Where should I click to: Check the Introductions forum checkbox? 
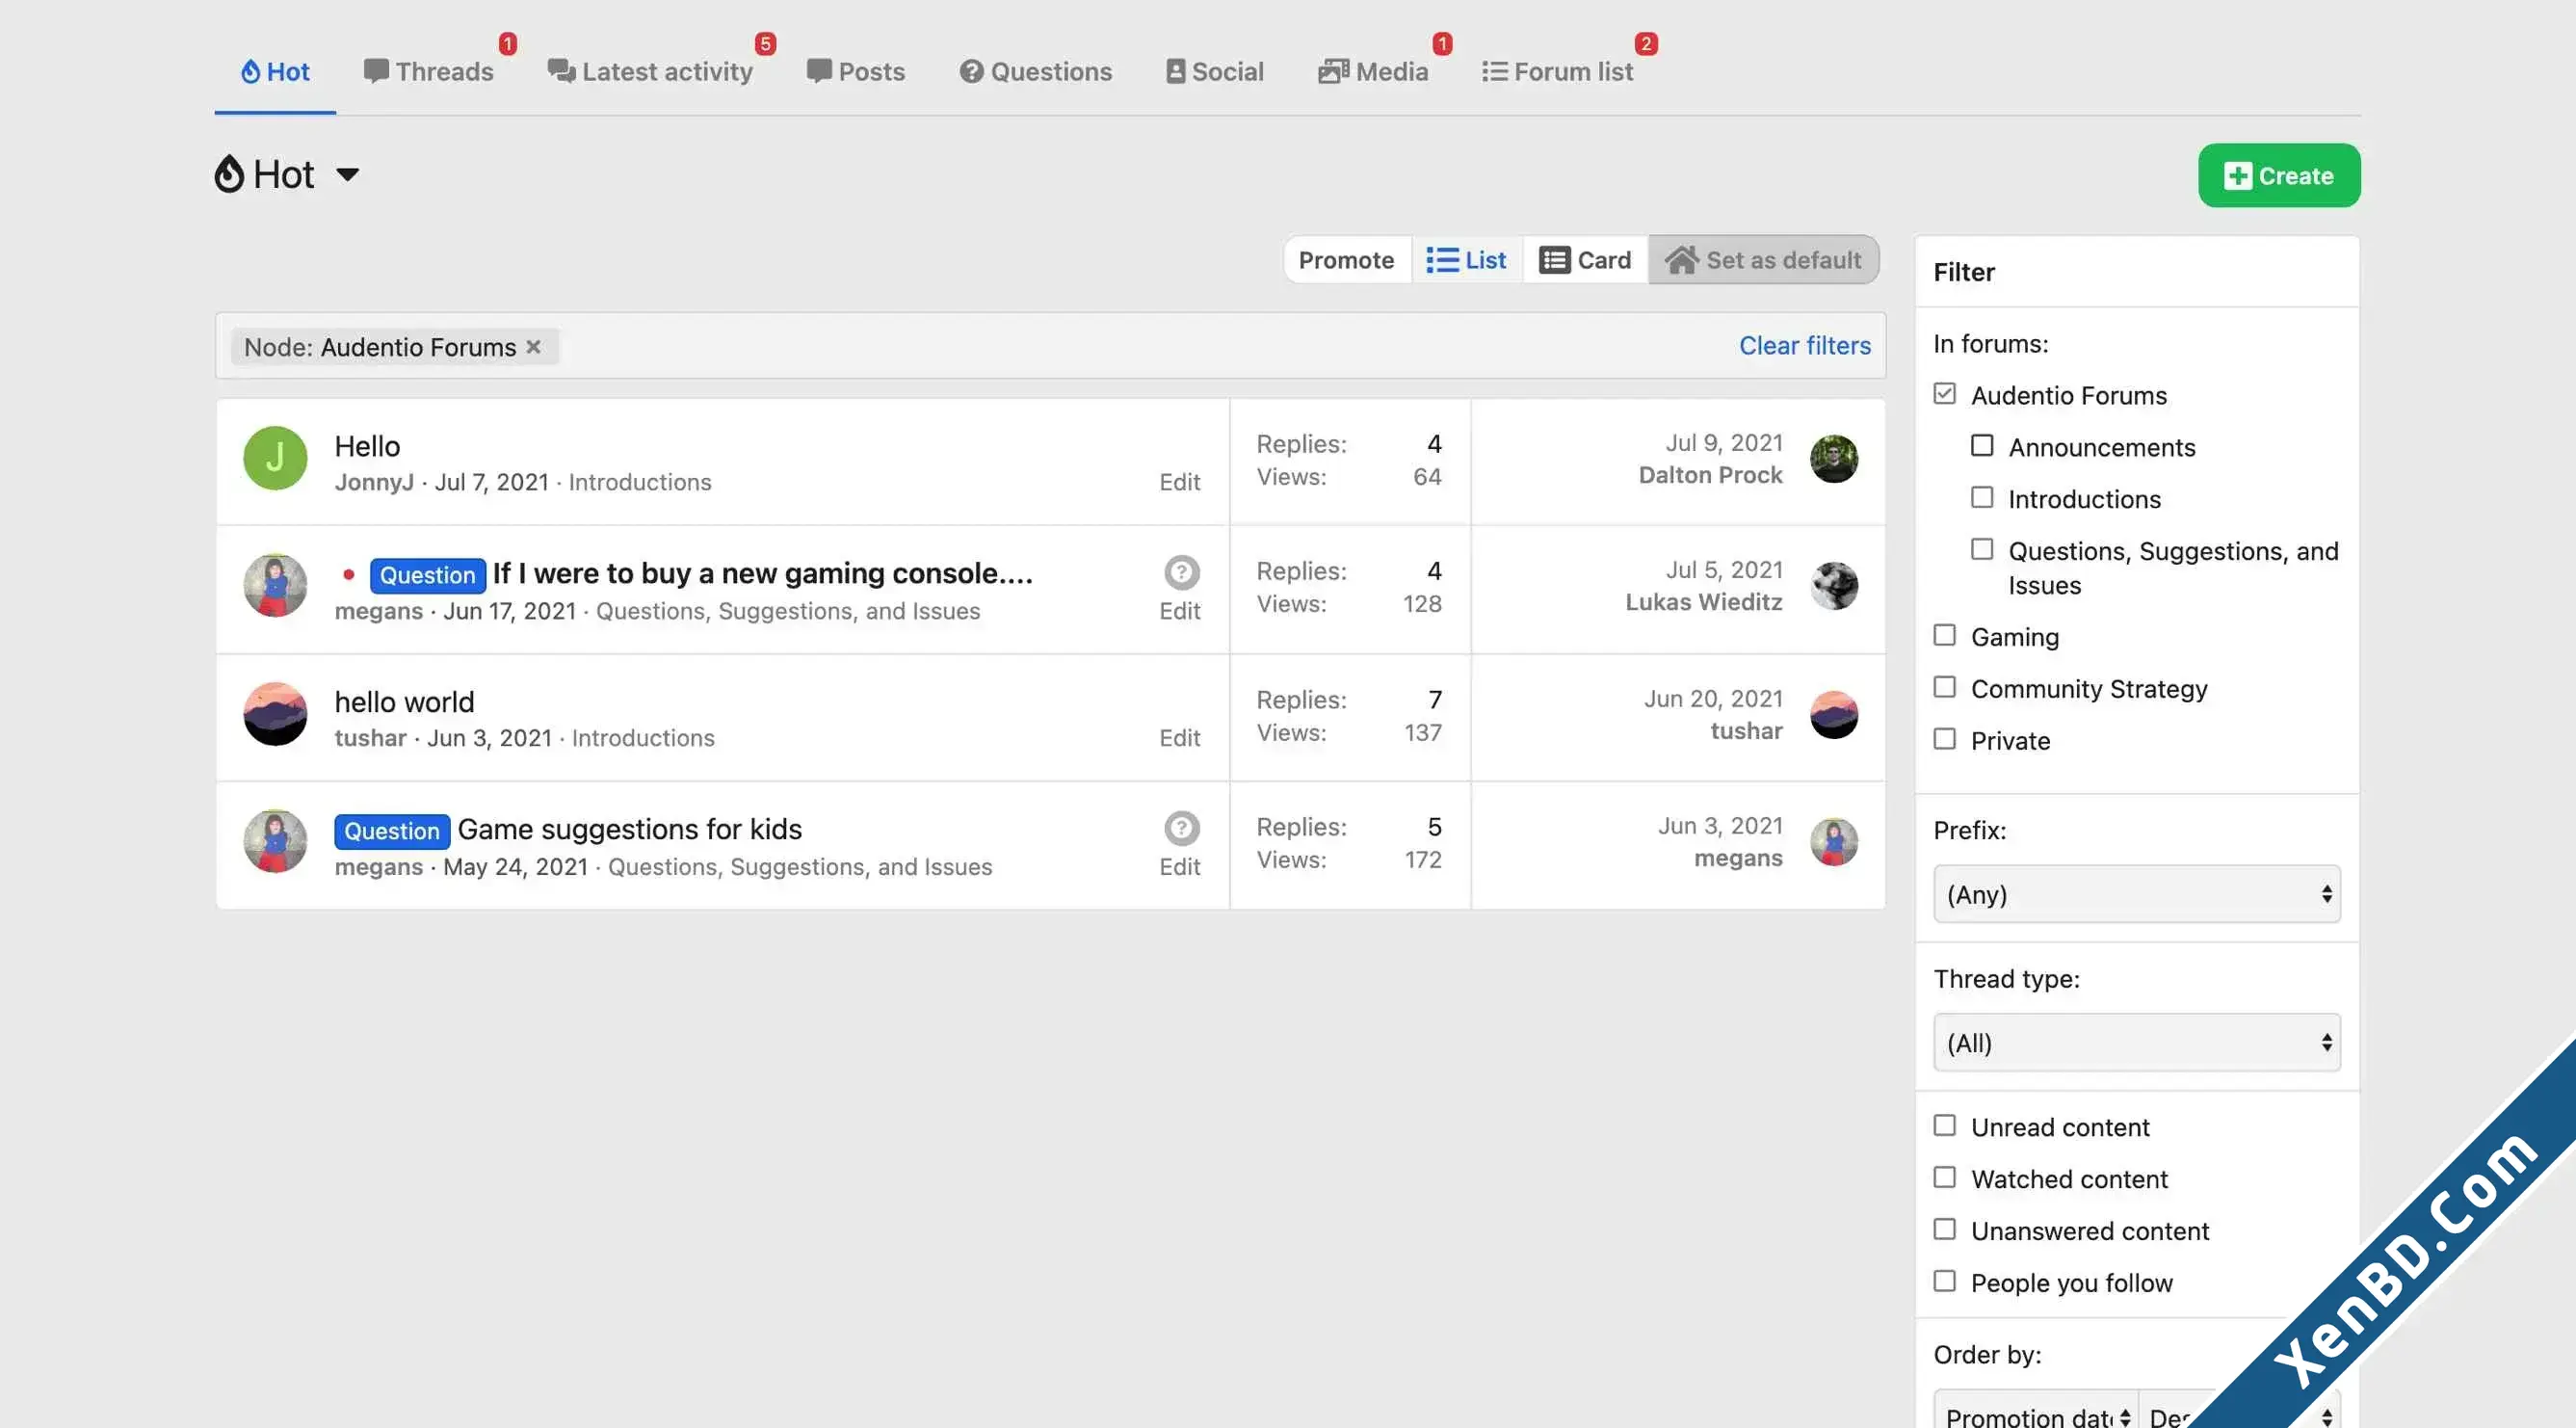point(1982,498)
